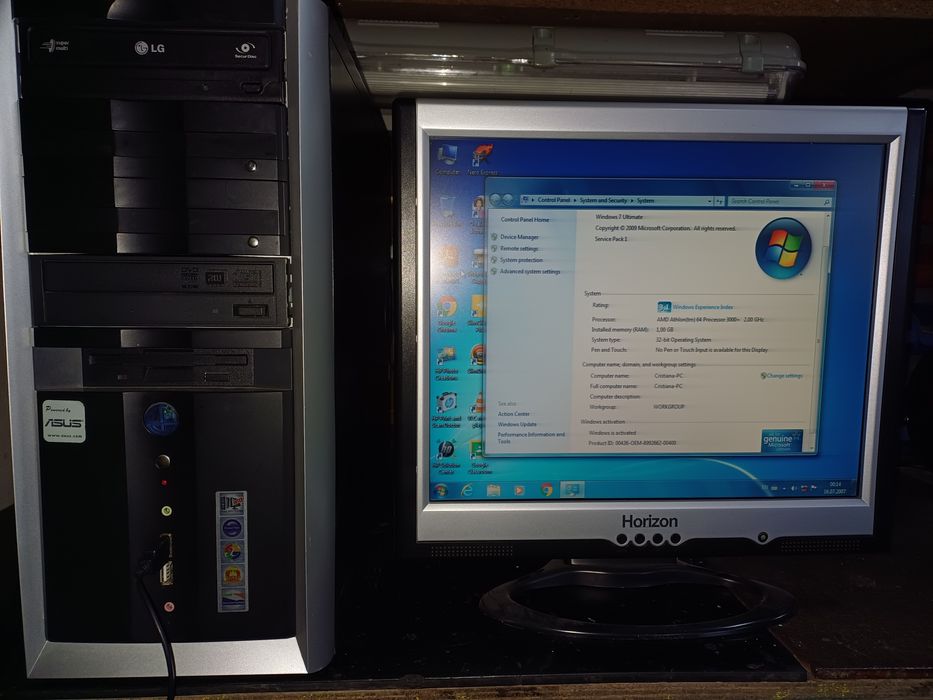Open Performance Information and Tools link
The width and height of the screenshot is (933, 700).
pos(531,438)
